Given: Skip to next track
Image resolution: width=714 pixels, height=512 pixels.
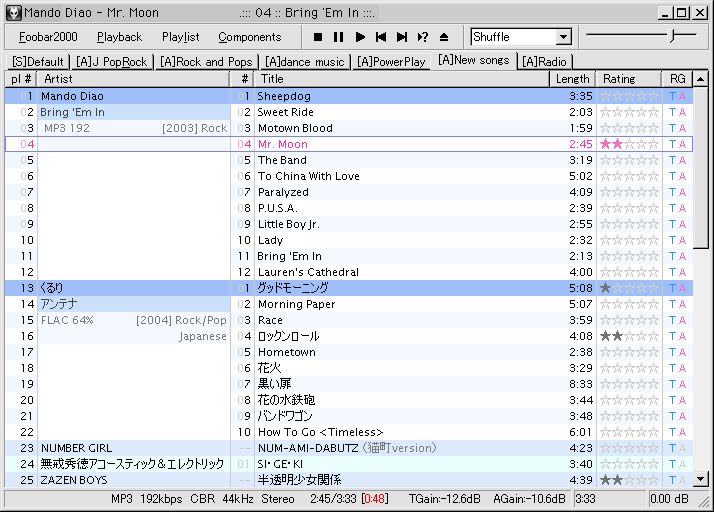Looking at the screenshot, I should (x=402, y=37).
